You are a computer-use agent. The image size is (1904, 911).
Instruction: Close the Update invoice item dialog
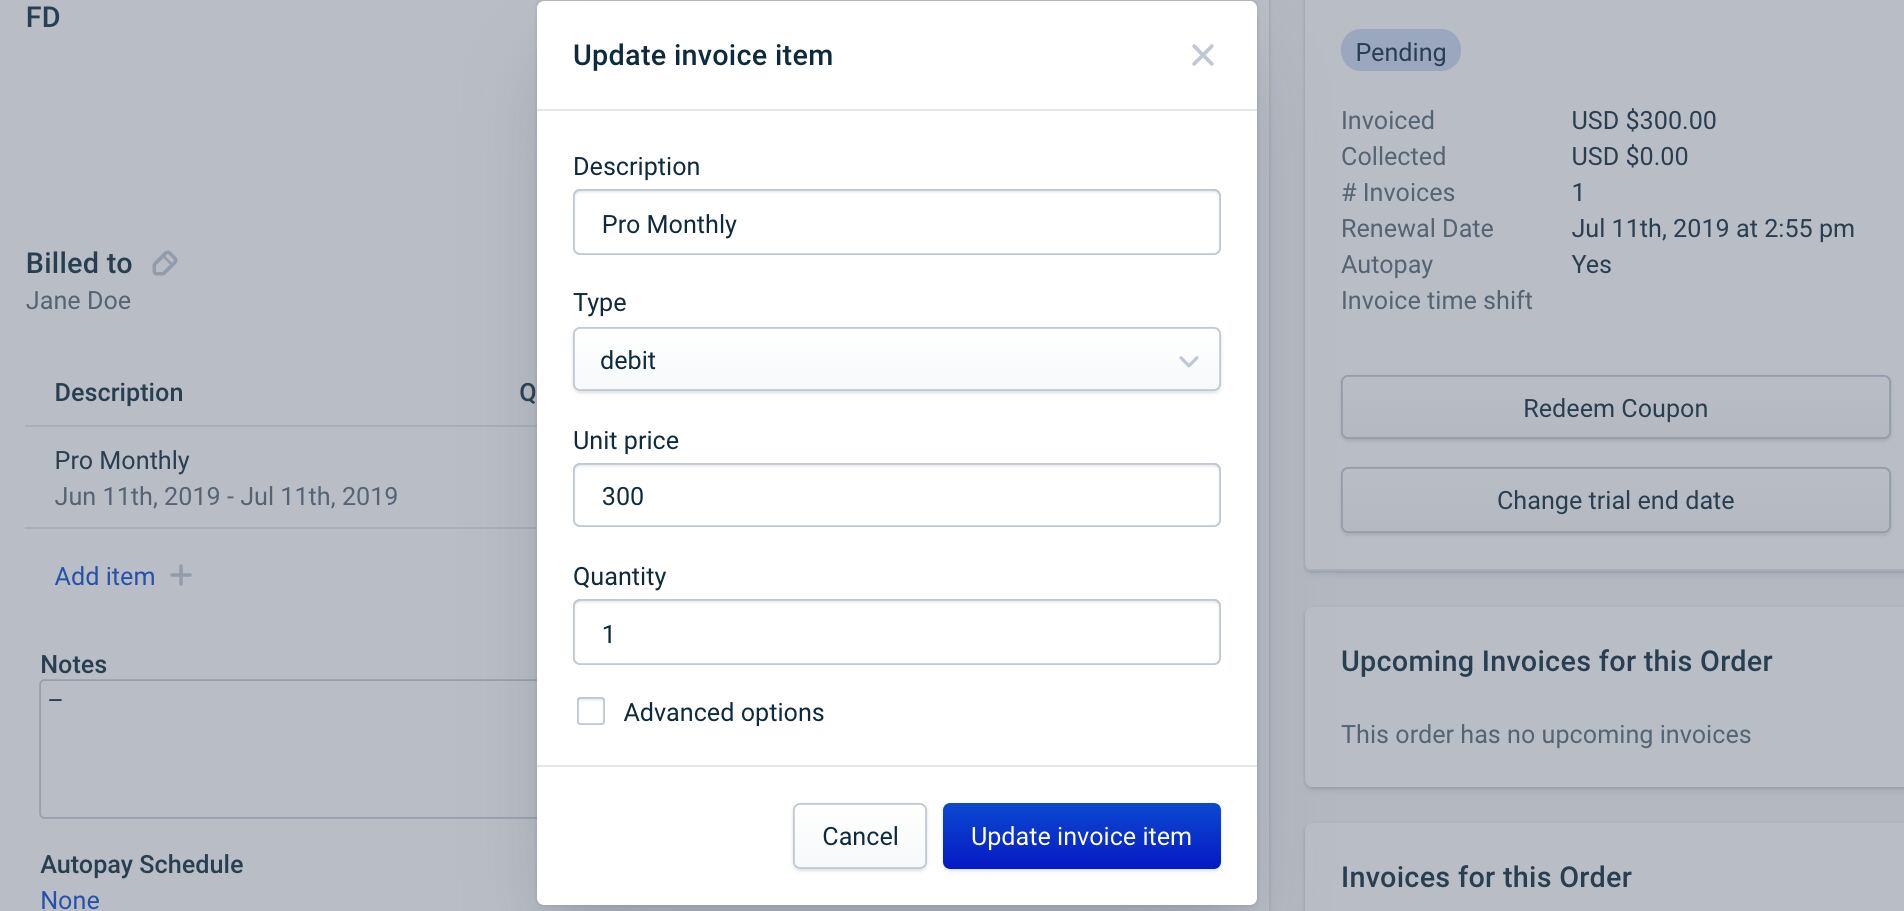coord(1202,55)
